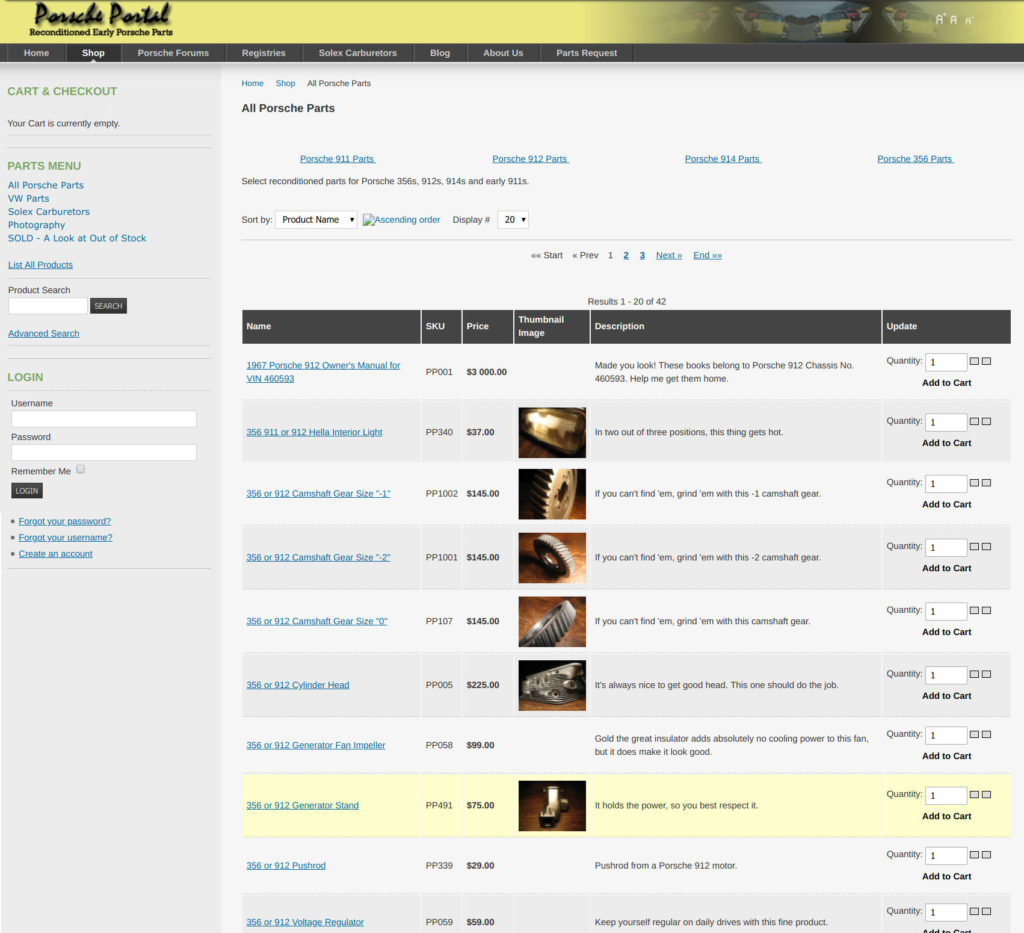Reset font size with the middle A icon
The width and height of the screenshot is (1024, 933).
click(x=953, y=20)
